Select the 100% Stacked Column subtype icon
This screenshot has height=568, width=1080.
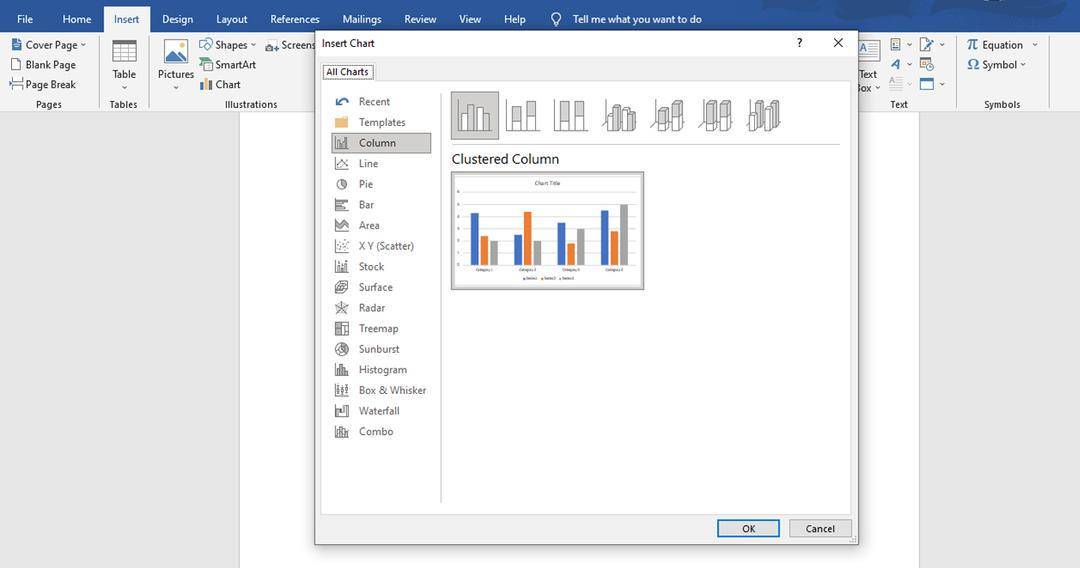tap(570, 116)
